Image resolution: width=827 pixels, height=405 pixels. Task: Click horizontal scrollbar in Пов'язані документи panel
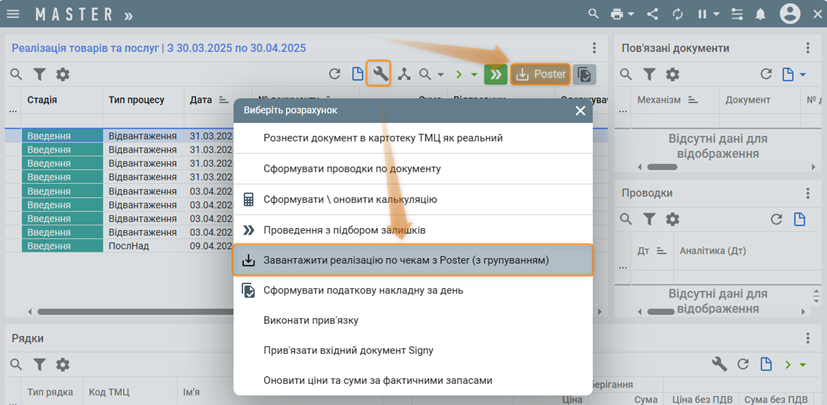(x=661, y=167)
